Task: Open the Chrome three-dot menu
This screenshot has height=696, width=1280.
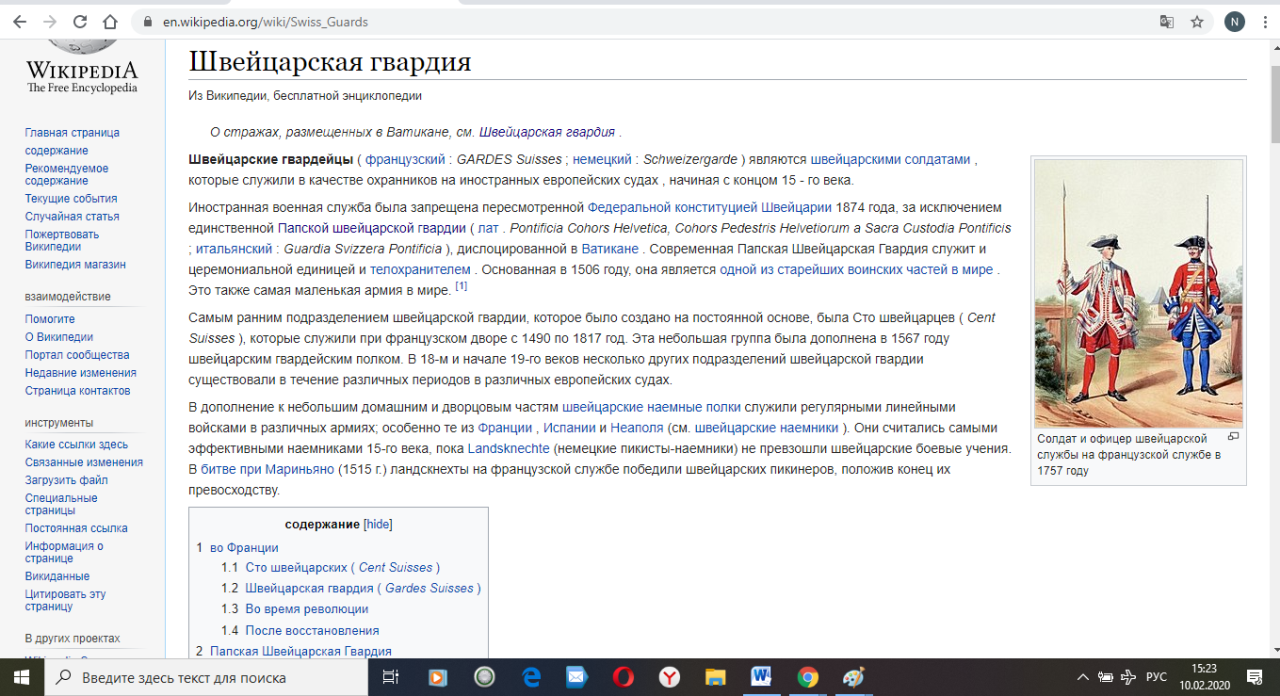Action: click(1265, 22)
